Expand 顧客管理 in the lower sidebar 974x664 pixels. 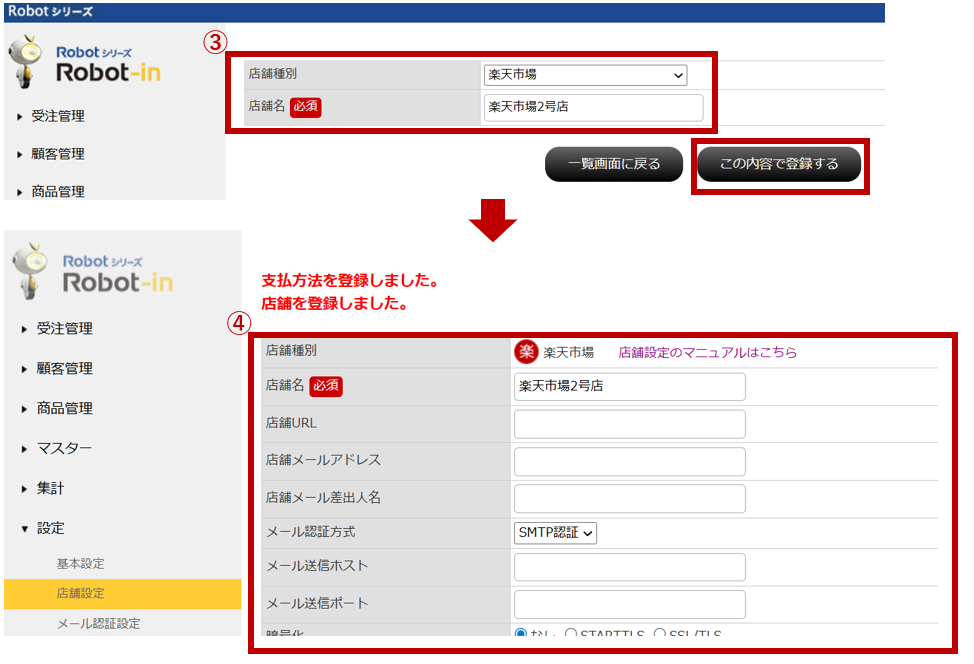click(x=64, y=368)
